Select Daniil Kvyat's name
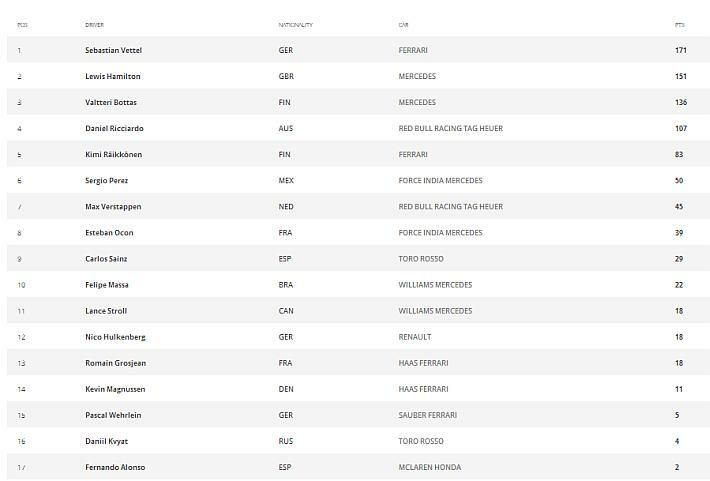This screenshot has width=710, height=481. click(x=106, y=441)
